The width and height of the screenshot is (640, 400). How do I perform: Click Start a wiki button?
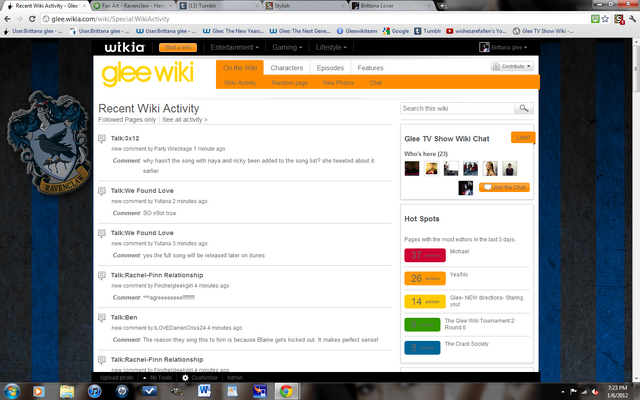178,47
